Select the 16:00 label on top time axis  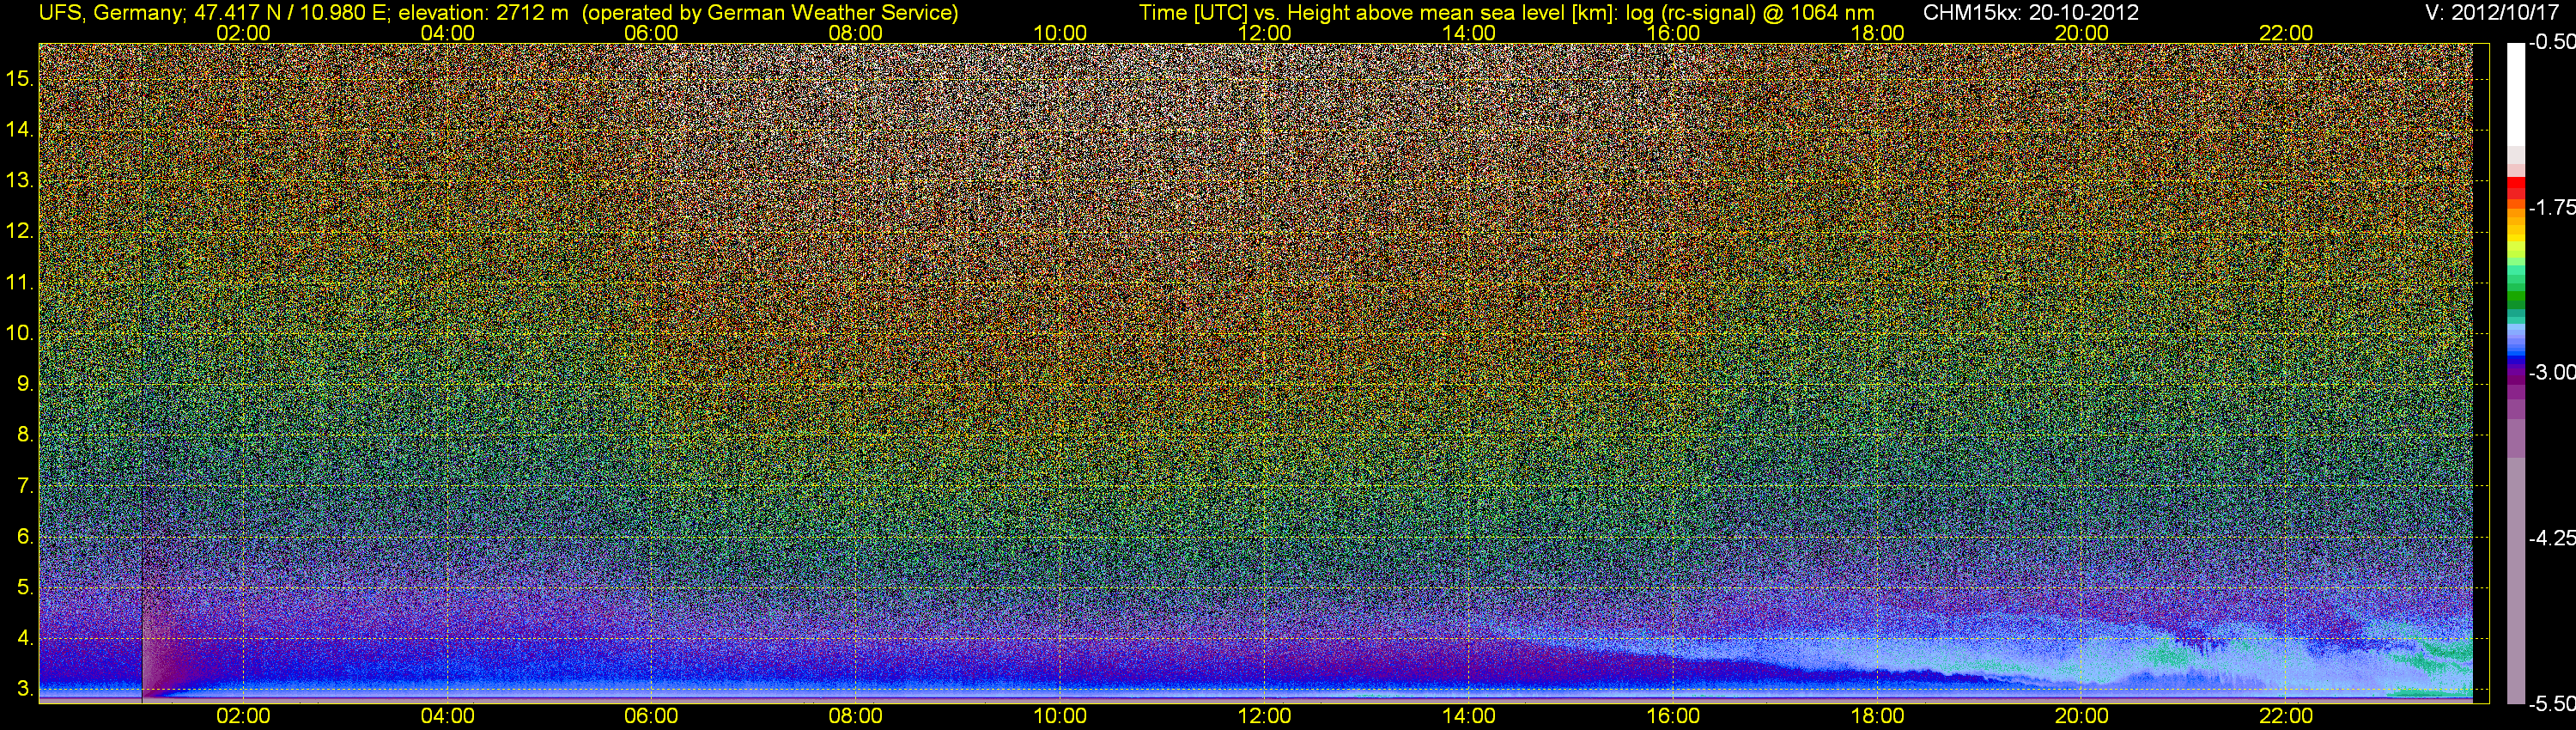coord(1673,33)
